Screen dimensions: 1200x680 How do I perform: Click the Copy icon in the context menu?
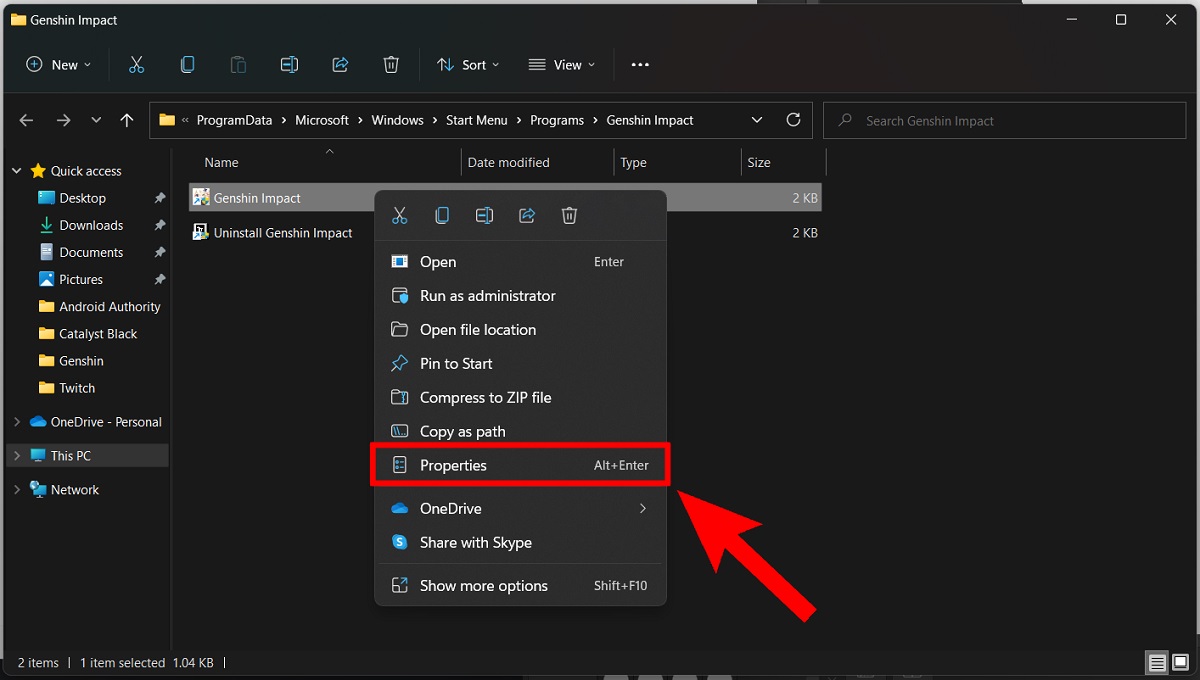click(x=442, y=215)
